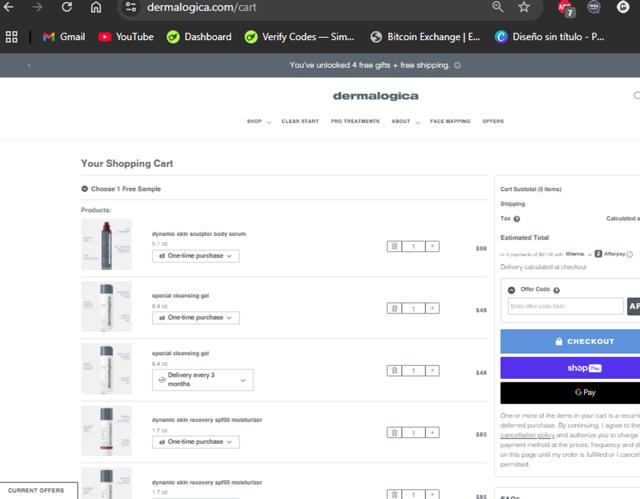Increase quantity of first spf50 moisturizer
The width and height of the screenshot is (640, 499).
click(432, 432)
